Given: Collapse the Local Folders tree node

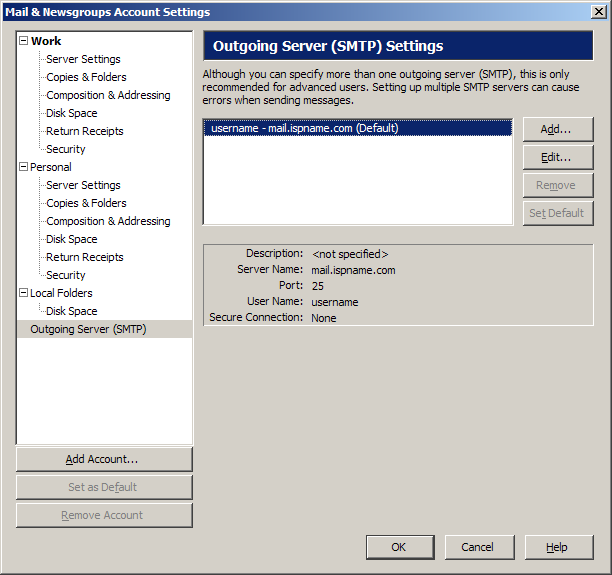Looking at the screenshot, I should (x=24, y=293).
